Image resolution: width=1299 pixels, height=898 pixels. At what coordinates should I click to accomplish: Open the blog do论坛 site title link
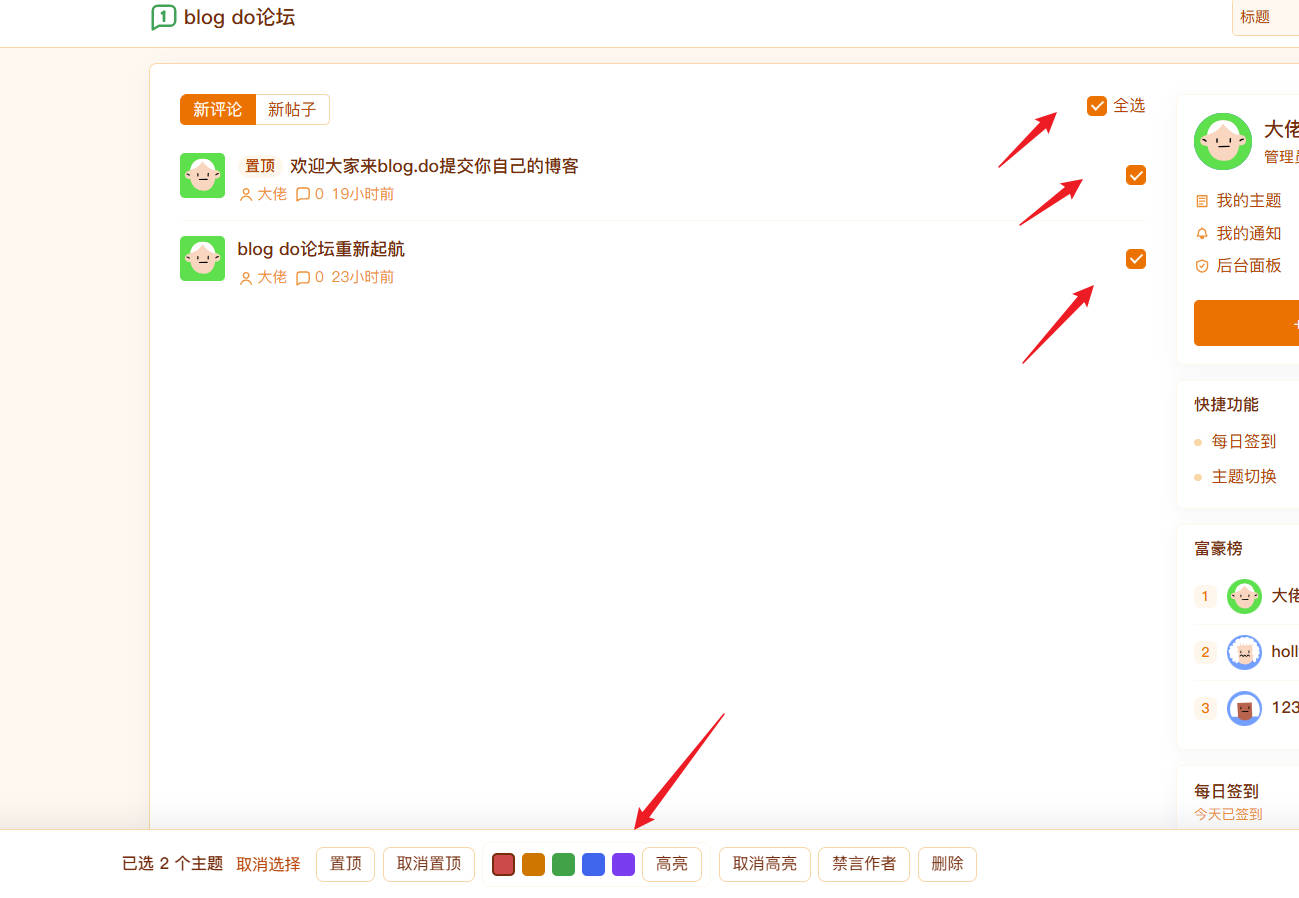tap(239, 17)
